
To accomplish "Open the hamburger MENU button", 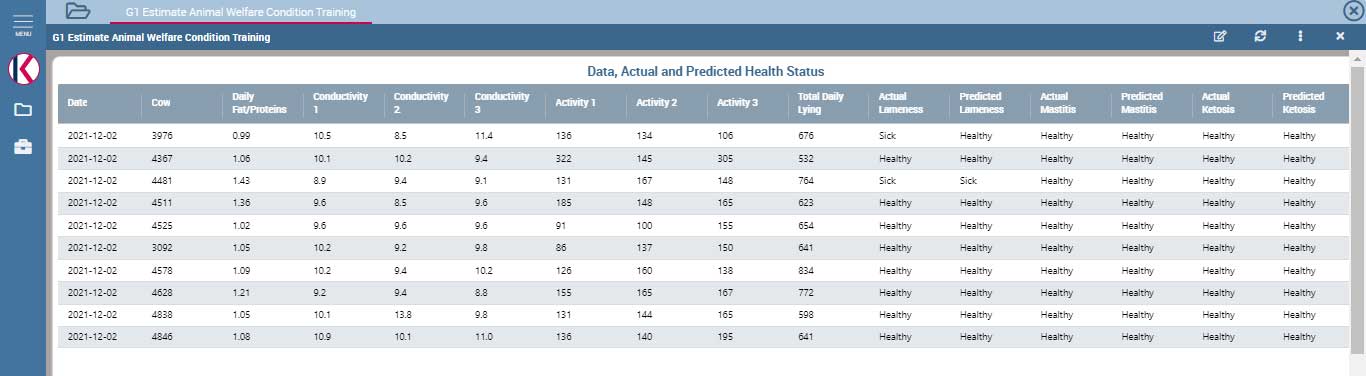I will [22, 24].
